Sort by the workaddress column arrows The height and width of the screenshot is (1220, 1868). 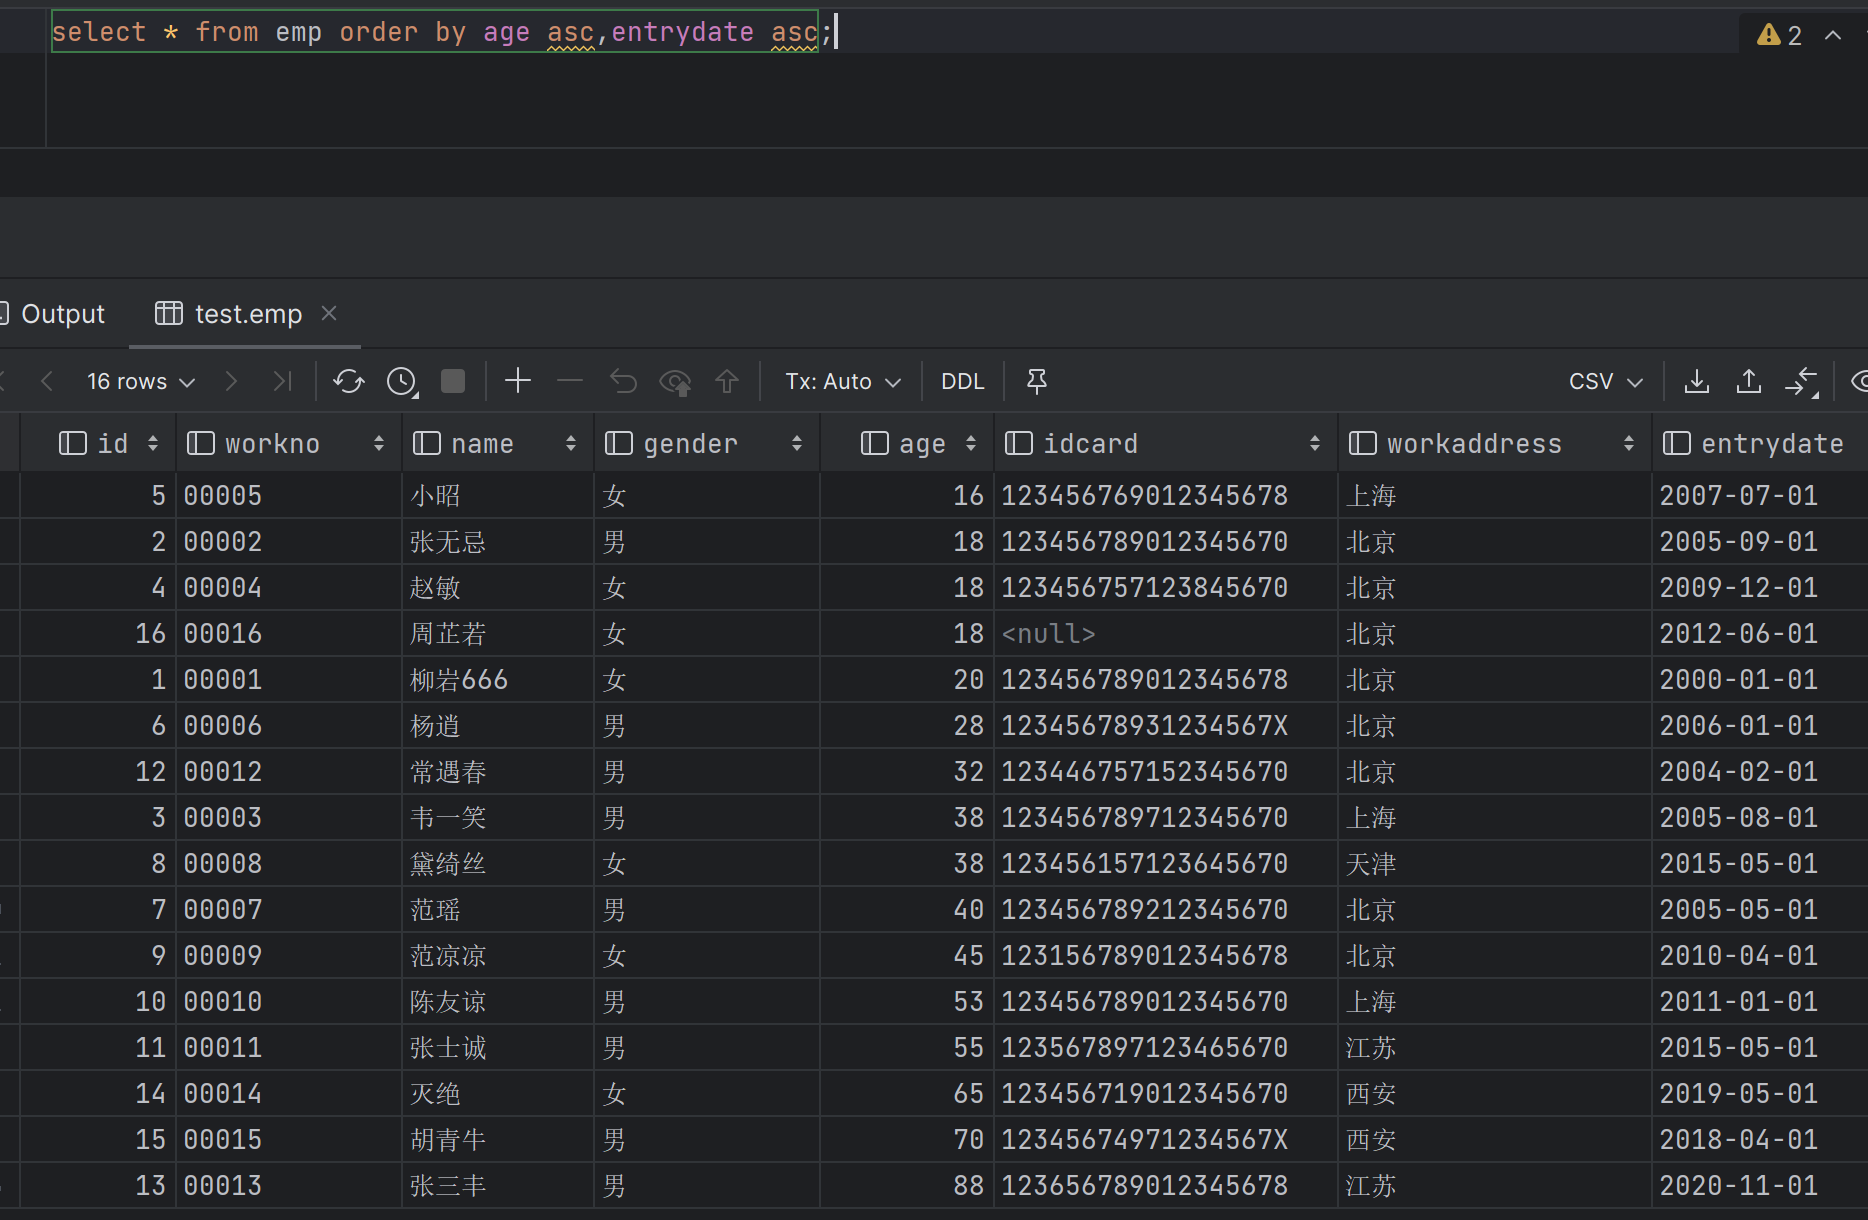1629,443
